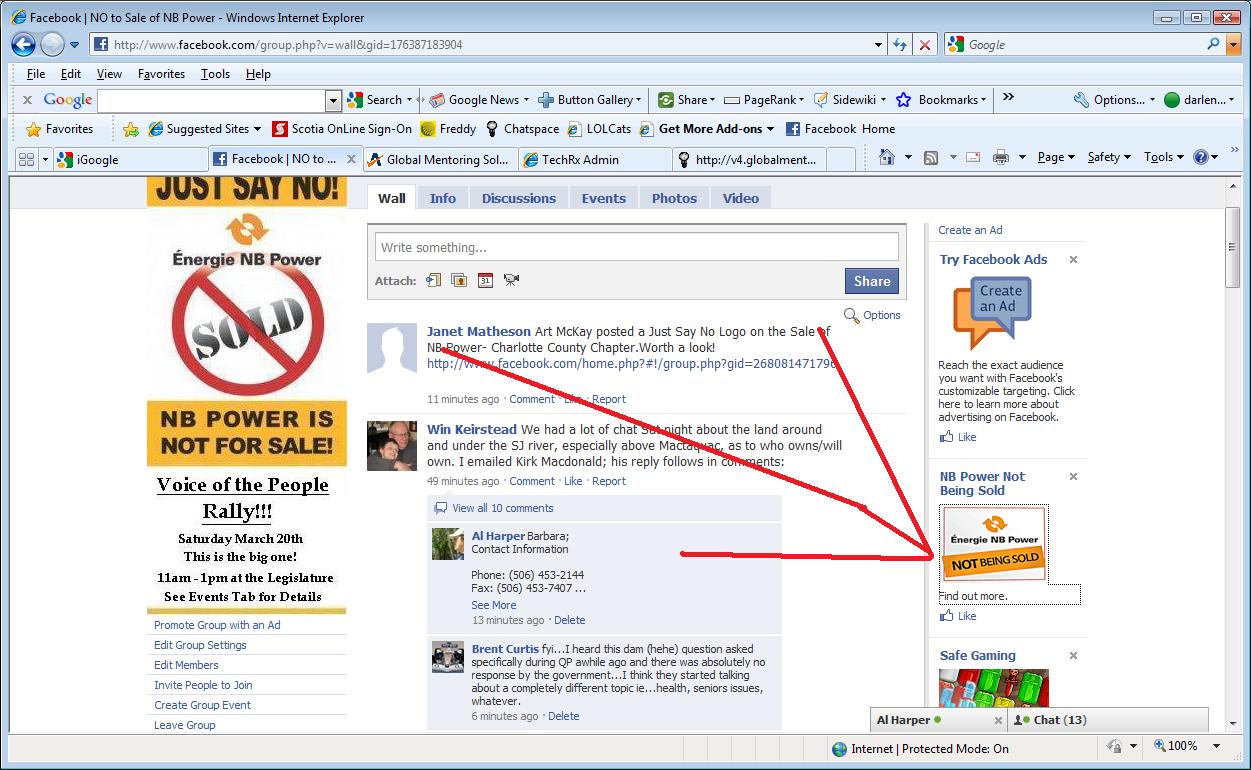Click Leave Group link
Image resolution: width=1251 pixels, height=770 pixels.
(184, 725)
